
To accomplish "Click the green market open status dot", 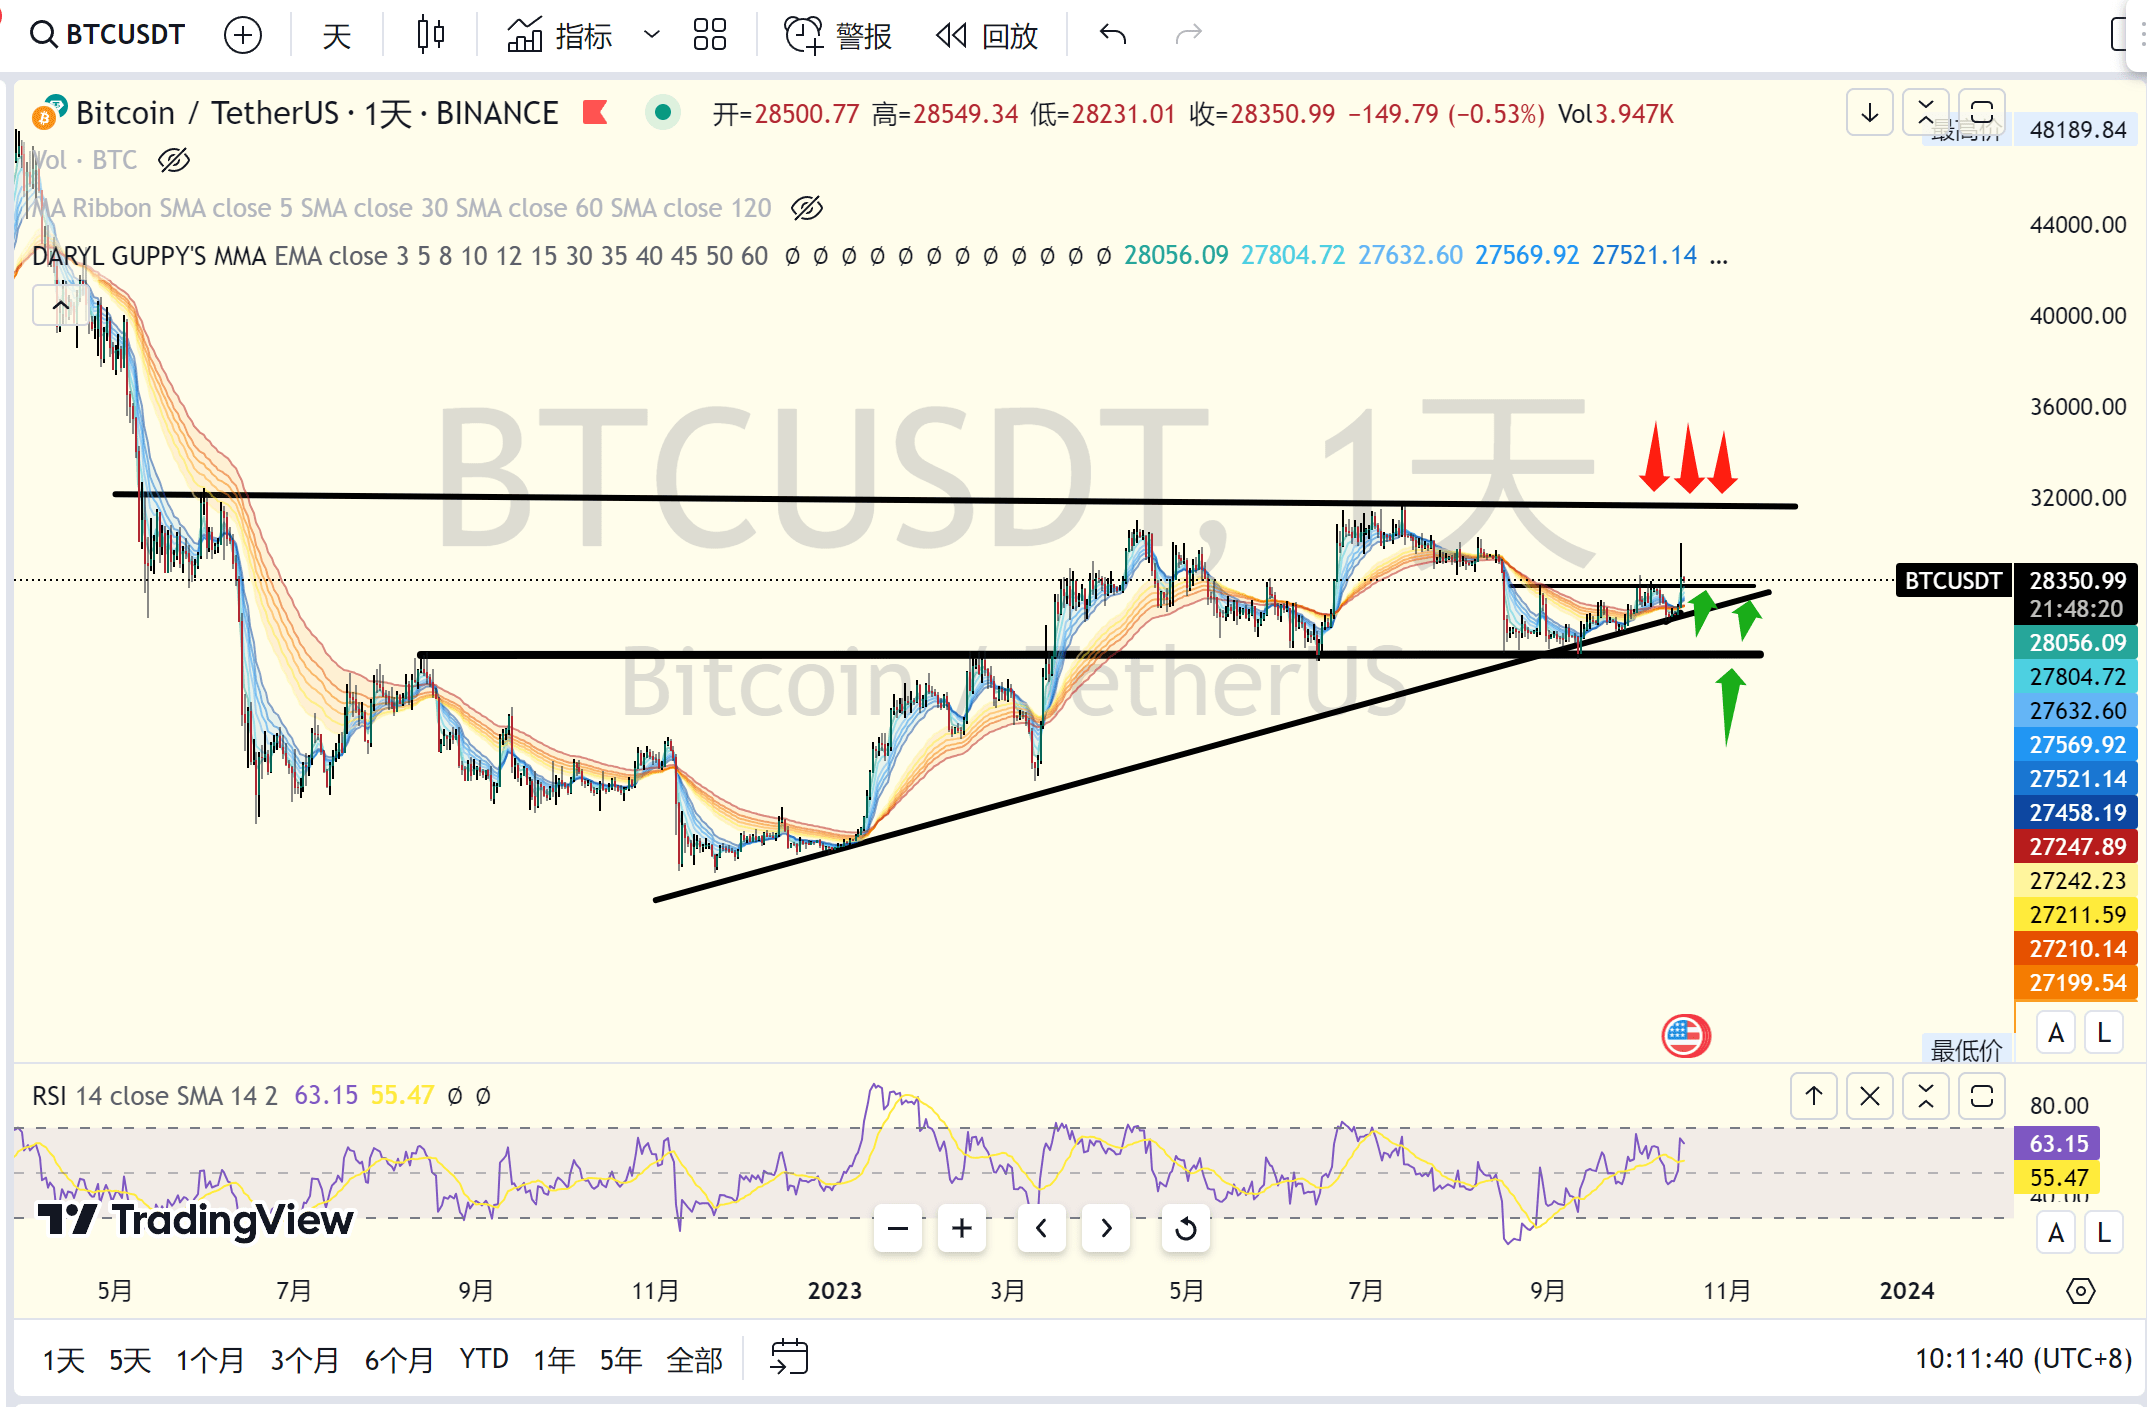I will point(662,112).
